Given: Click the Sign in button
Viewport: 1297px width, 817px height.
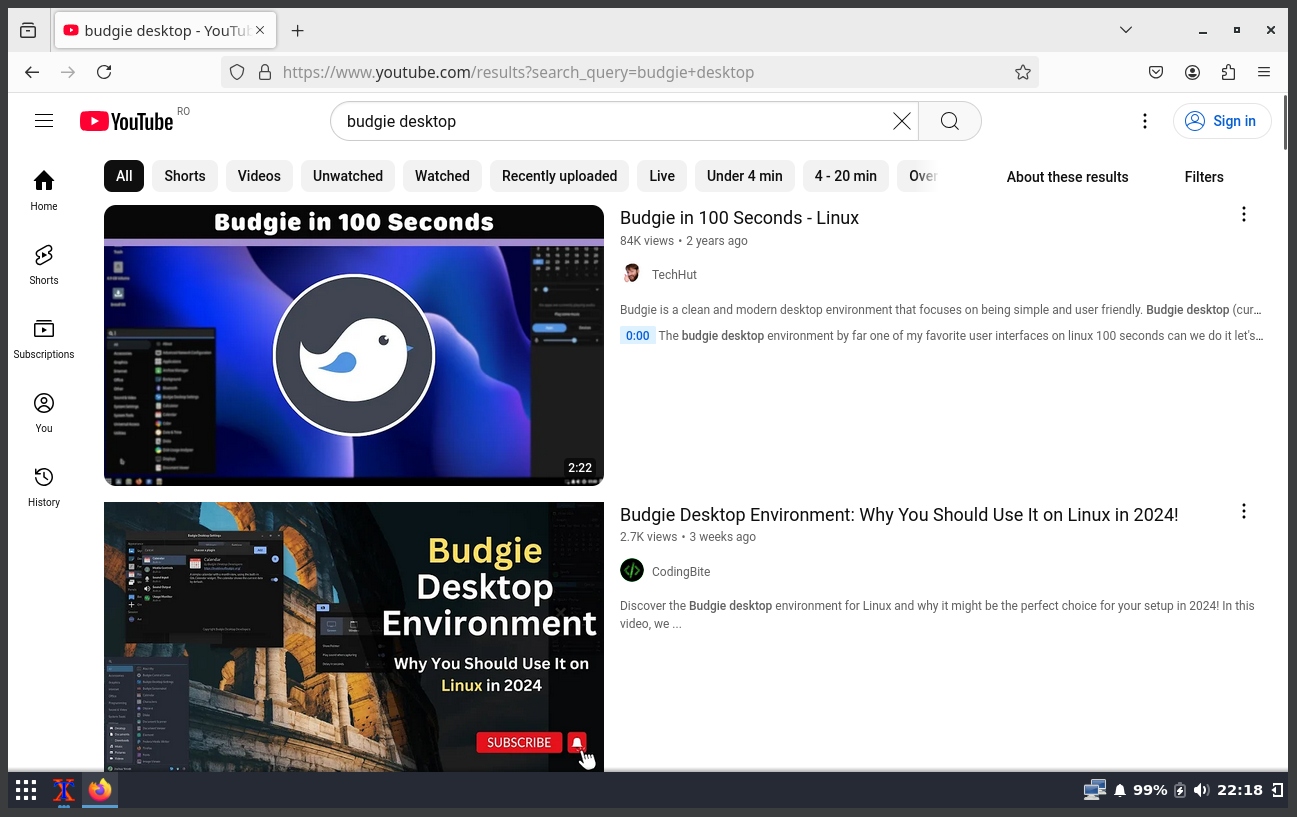Looking at the screenshot, I should 1222,120.
